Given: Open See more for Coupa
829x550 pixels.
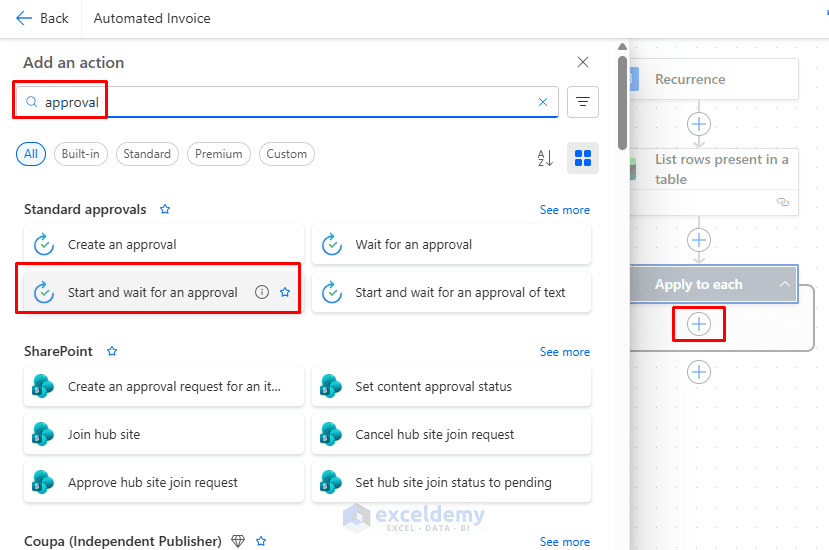Looking at the screenshot, I should 565,542.
